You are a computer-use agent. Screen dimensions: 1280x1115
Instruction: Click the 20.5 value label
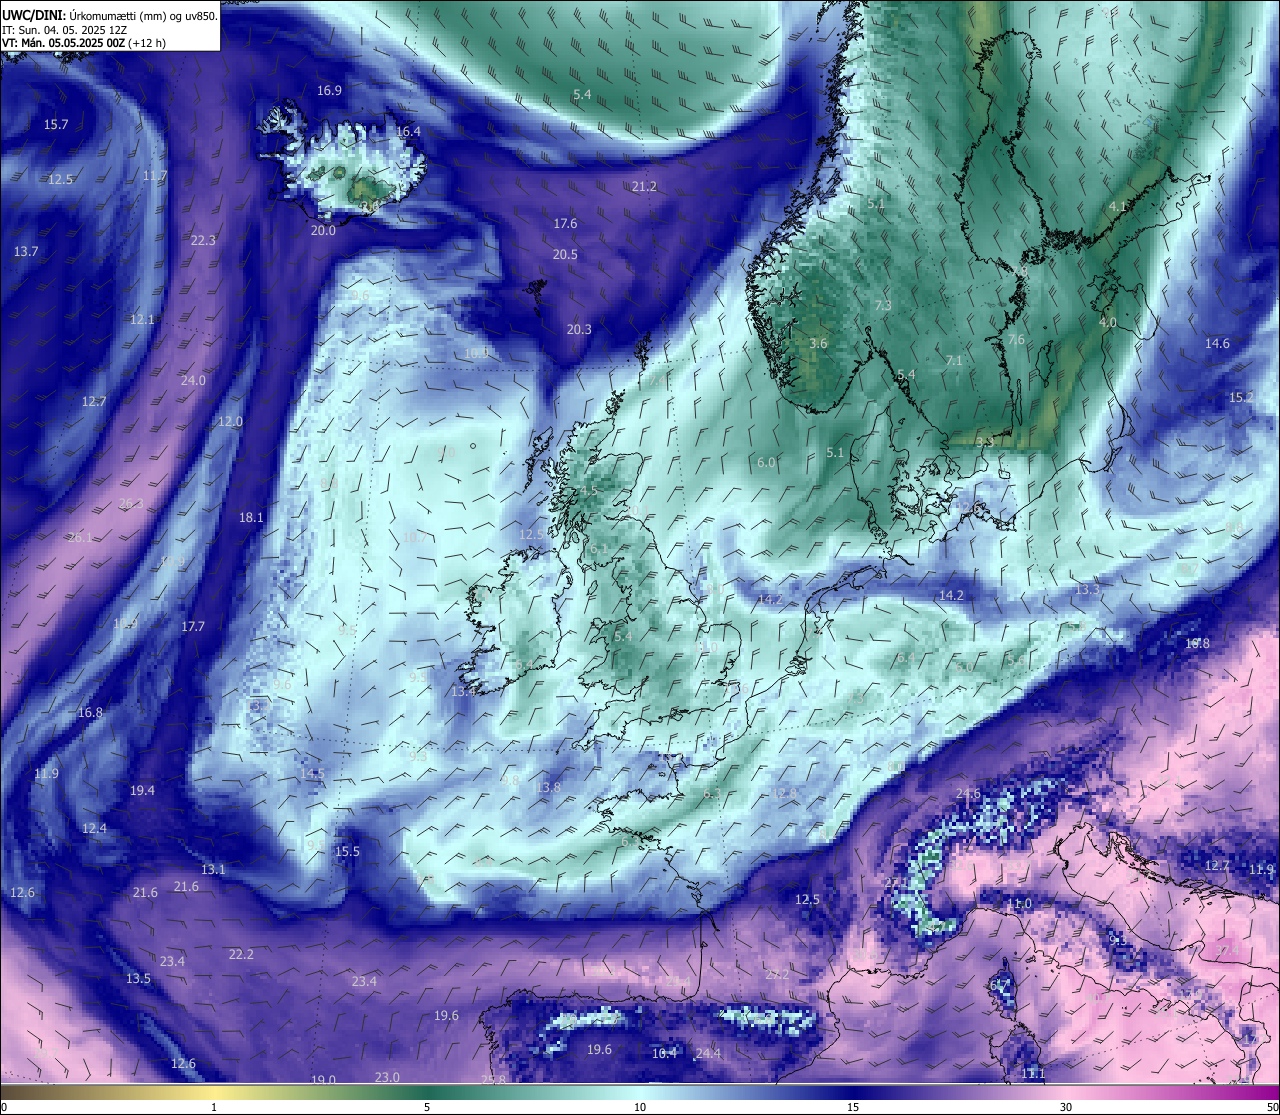pos(565,255)
